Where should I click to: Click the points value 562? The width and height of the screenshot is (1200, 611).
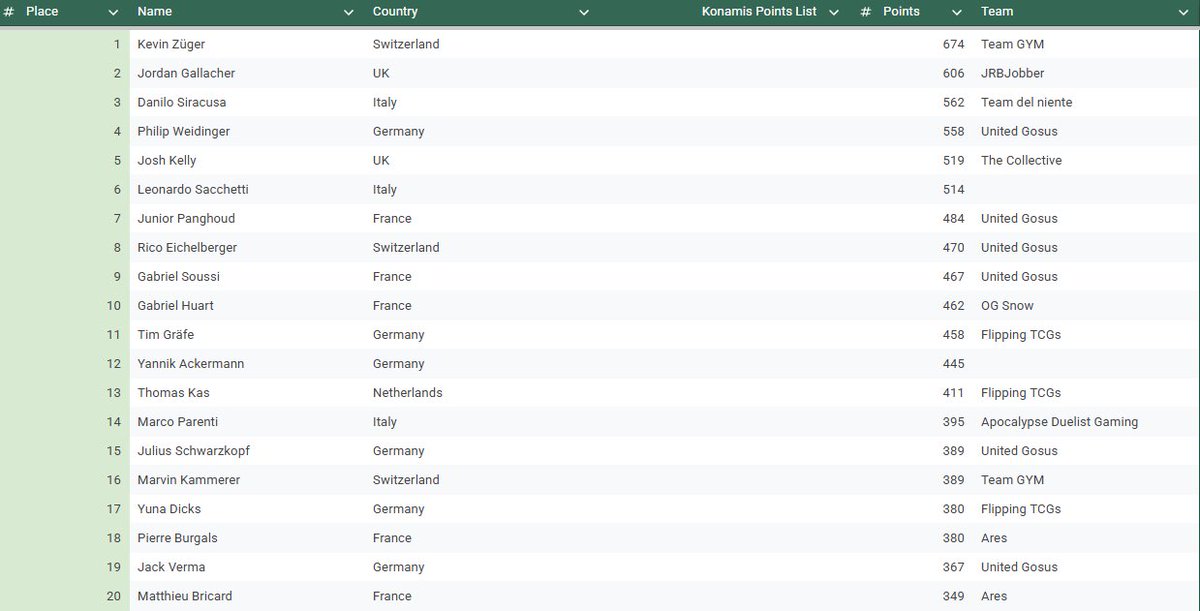(x=953, y=102)
